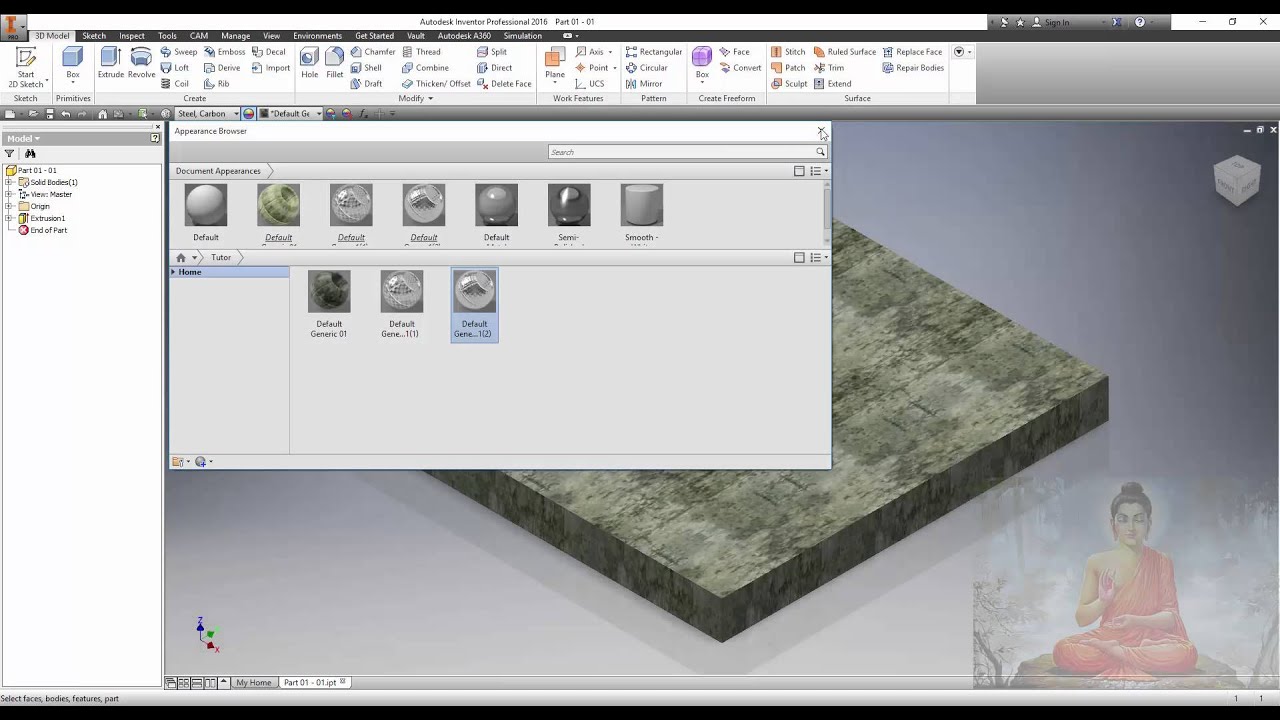1280x720 pixels.
Task: Open the Primitives Box dropdown
Action: coord(73,84)
